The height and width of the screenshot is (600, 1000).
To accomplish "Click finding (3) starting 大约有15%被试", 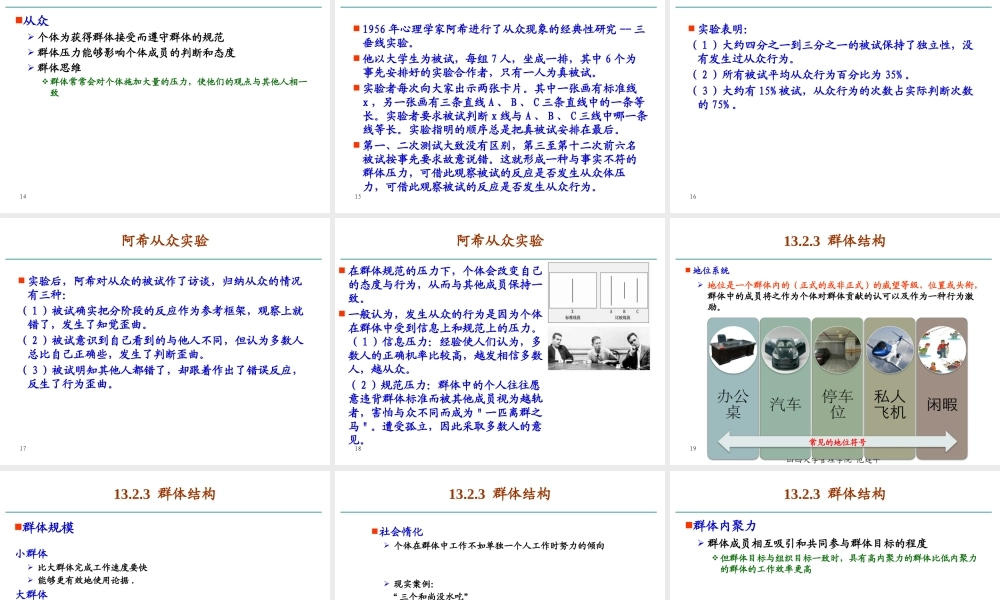I will [832, 98].
